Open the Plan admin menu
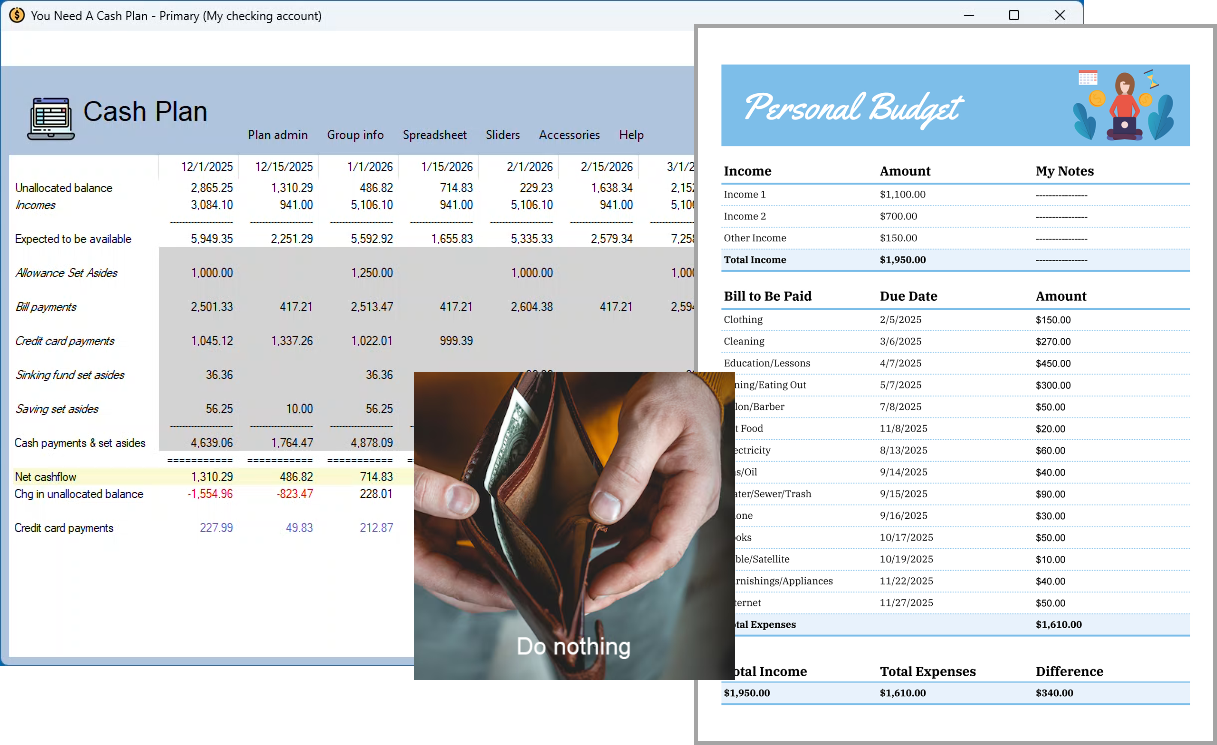This screenshot has height=745, width=1217. point(277,134)
